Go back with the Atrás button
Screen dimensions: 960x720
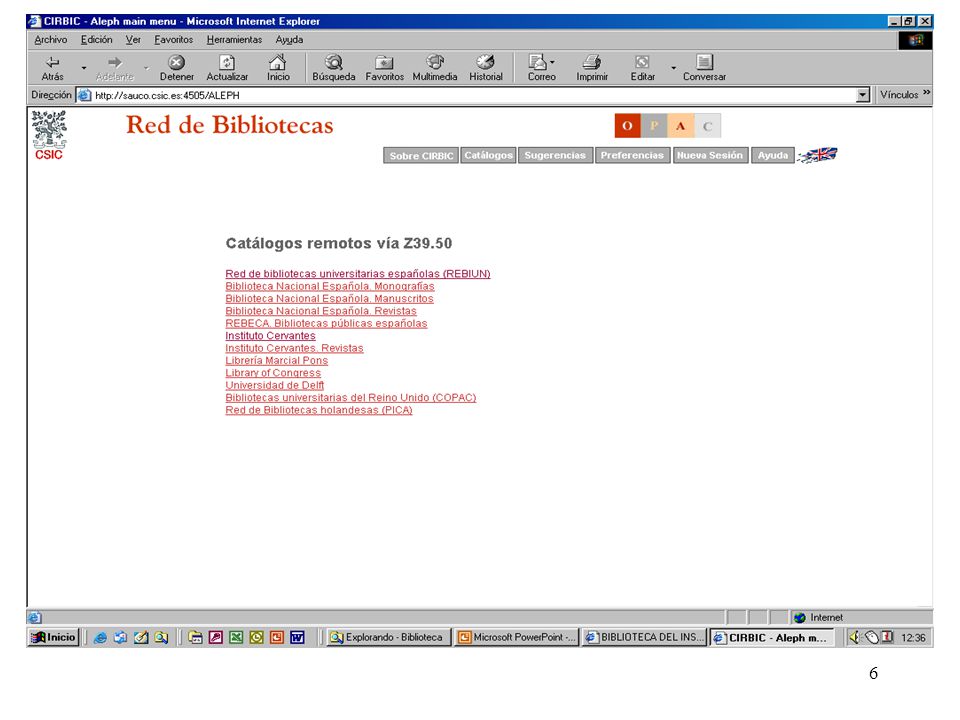coord(53,67)
